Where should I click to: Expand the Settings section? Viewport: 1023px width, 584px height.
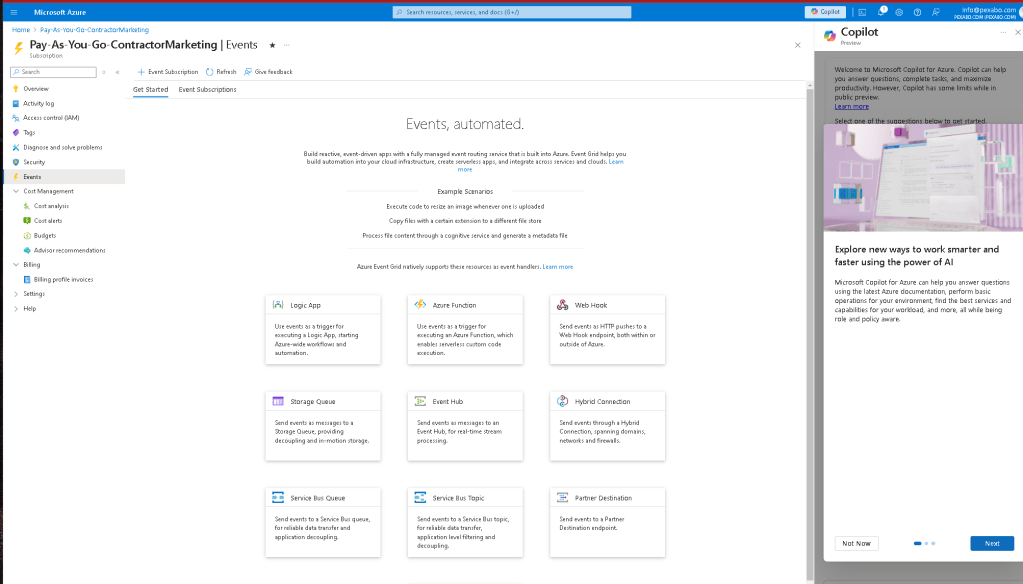16,294
